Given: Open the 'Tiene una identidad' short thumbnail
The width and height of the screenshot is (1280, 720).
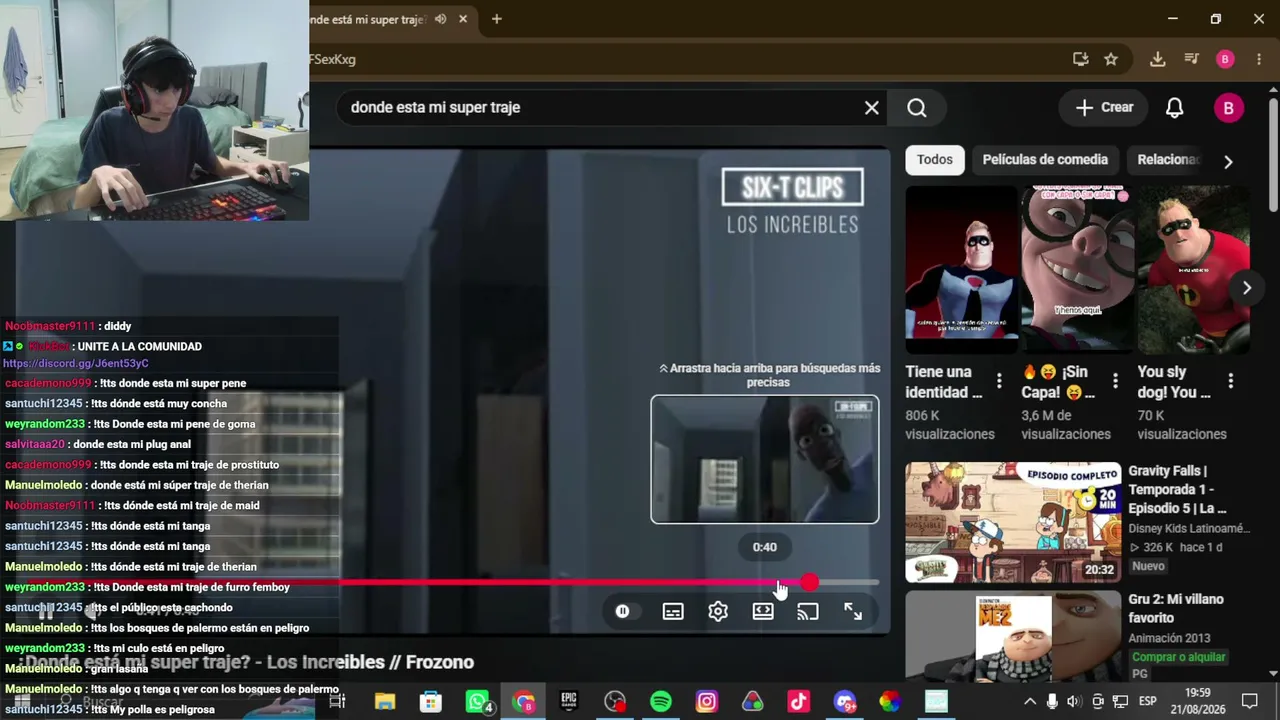Looking at the screenshot, I should [963, 268].
